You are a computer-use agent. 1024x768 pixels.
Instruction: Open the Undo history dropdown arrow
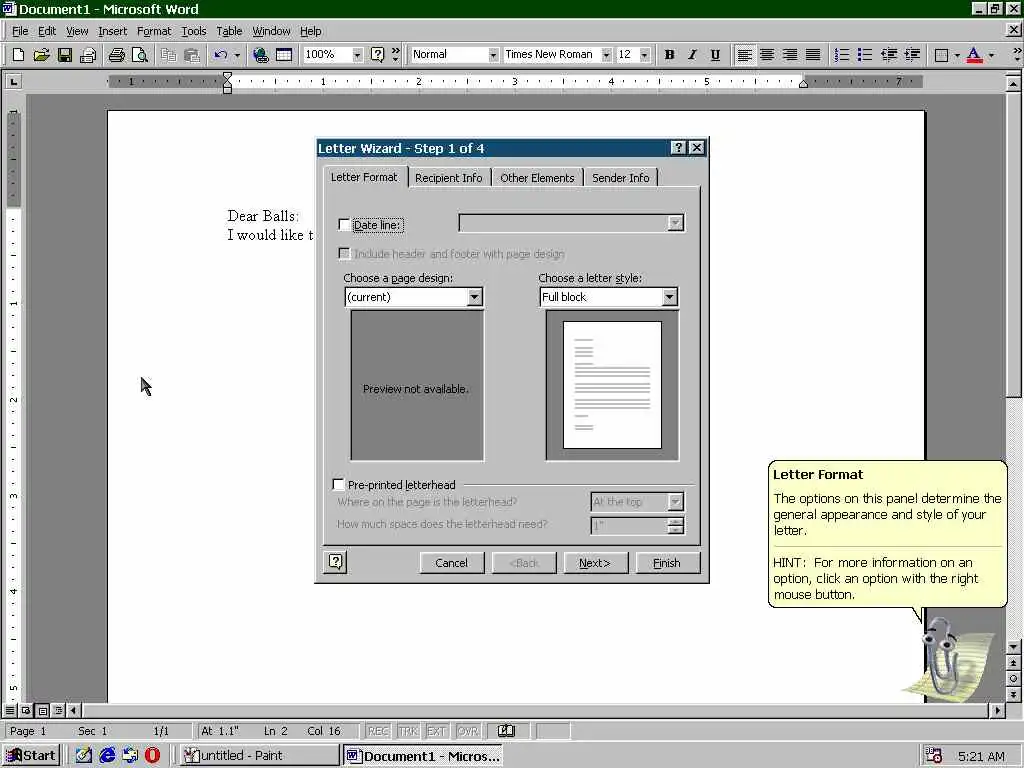tap(237, 55)
